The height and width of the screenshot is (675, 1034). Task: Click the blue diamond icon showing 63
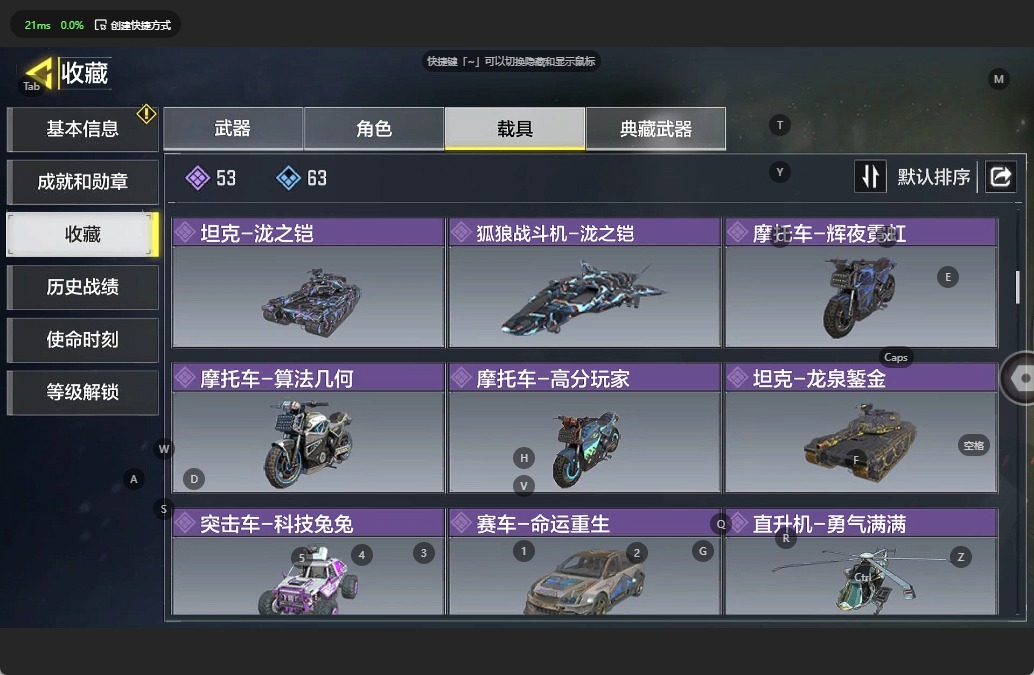(x=288, y=178)
